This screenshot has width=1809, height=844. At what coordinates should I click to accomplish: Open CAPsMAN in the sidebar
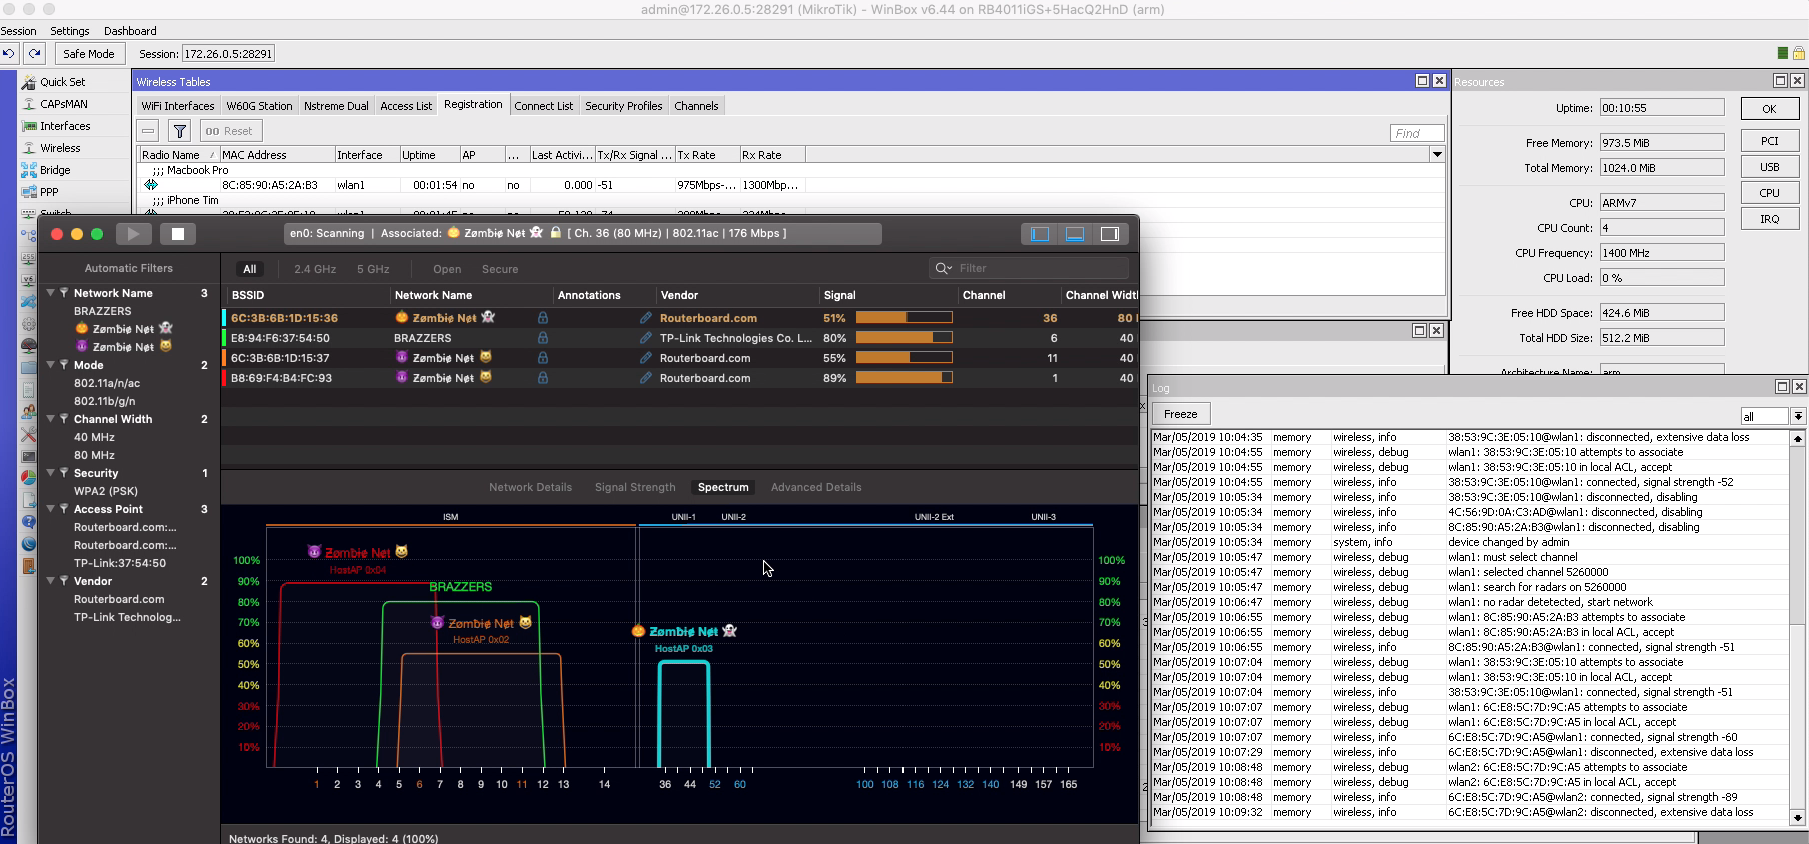tap(63, 104)
